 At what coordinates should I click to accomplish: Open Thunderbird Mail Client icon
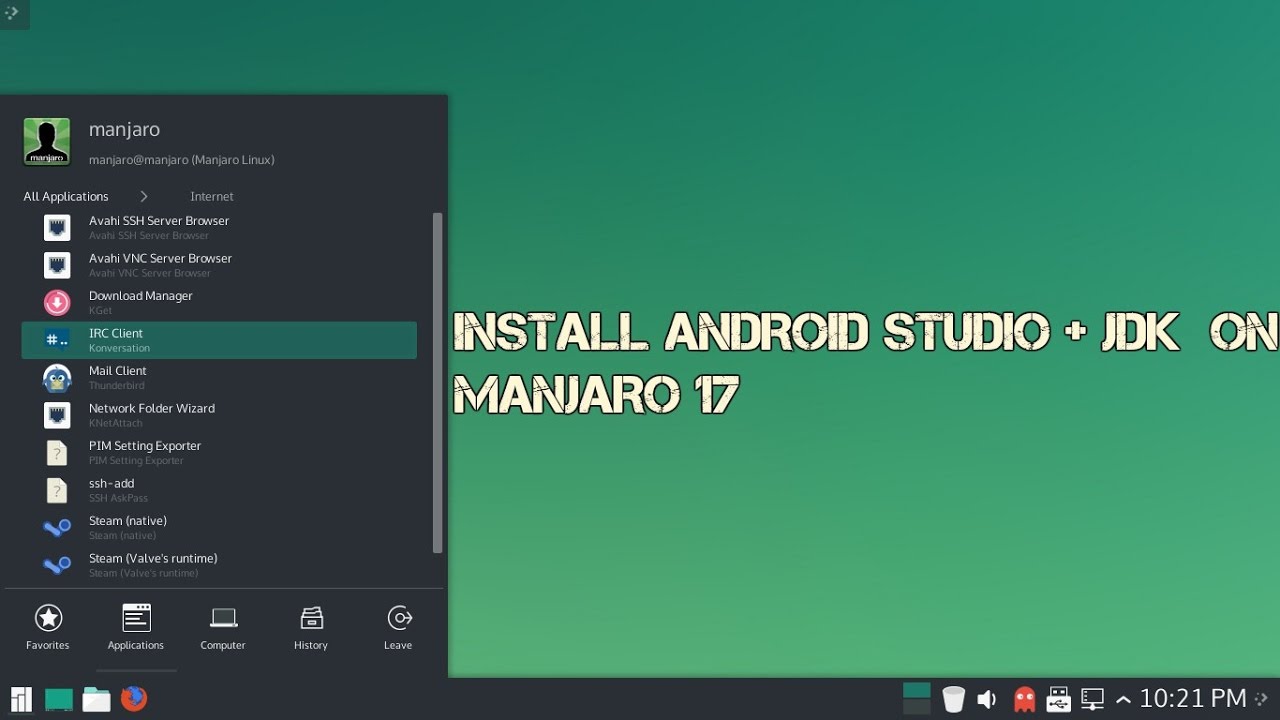click(x=57, y=378)
